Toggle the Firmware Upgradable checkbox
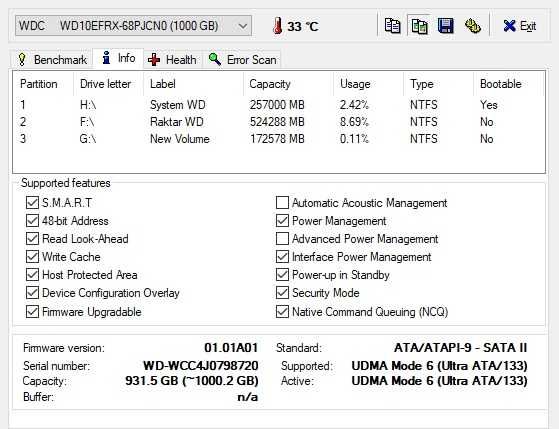559x429 pixels. click(32, 312)
